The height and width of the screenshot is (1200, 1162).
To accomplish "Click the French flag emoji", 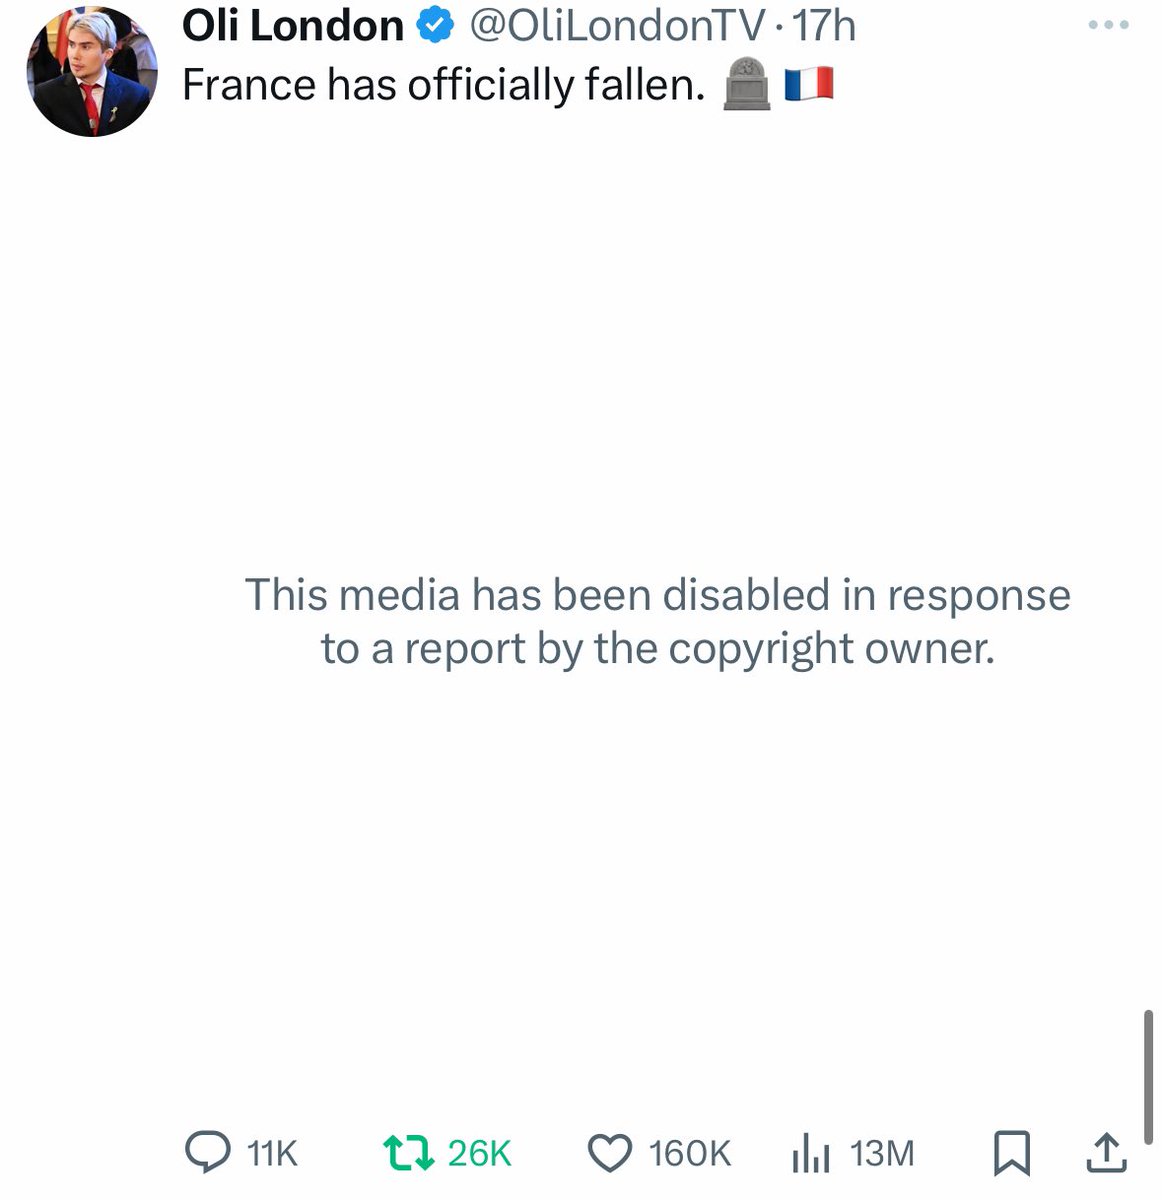I will coord(808,84).
